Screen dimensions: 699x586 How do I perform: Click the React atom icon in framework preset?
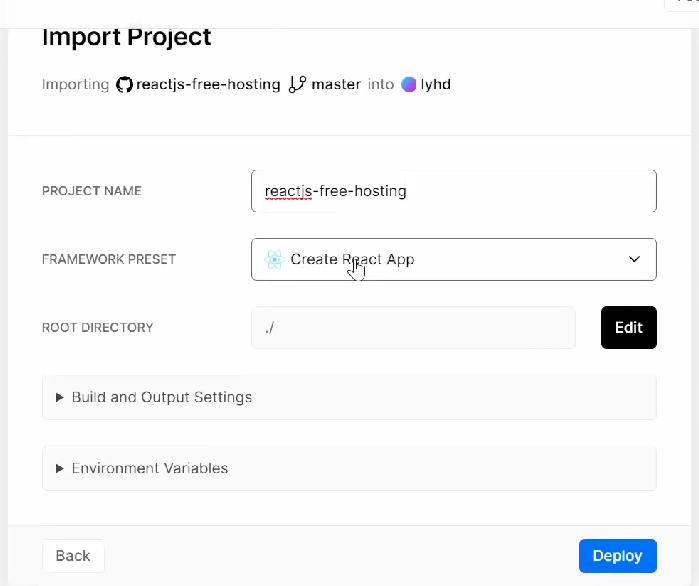click(x=274, y=259)
